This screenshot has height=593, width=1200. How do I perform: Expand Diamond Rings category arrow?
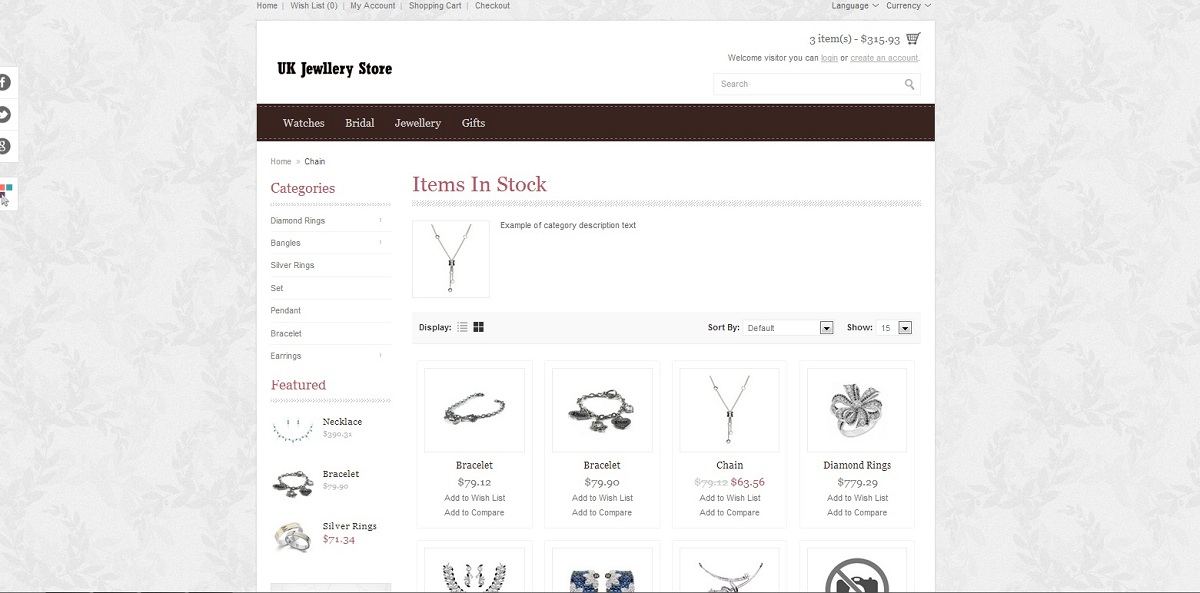point(381,220)
